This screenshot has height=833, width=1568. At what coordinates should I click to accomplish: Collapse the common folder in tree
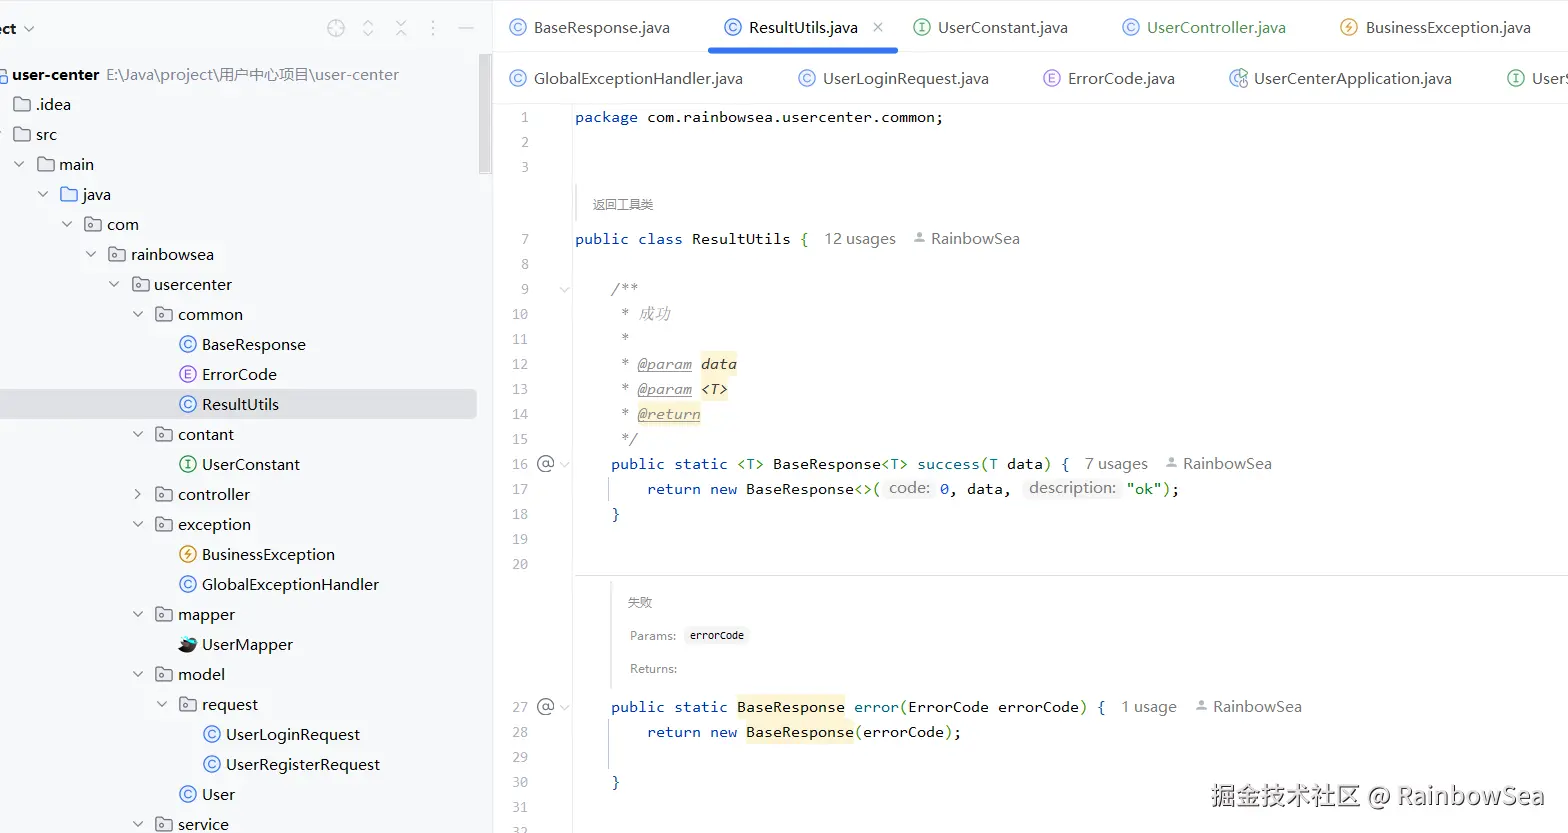point(138,314)
